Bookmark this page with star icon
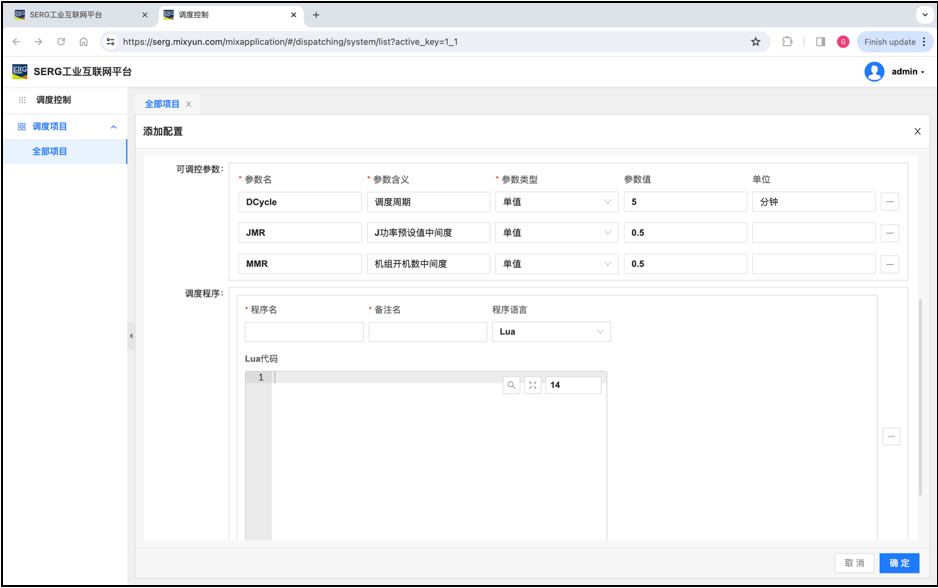This screenshot has width=938, height=588. (755, 42)
